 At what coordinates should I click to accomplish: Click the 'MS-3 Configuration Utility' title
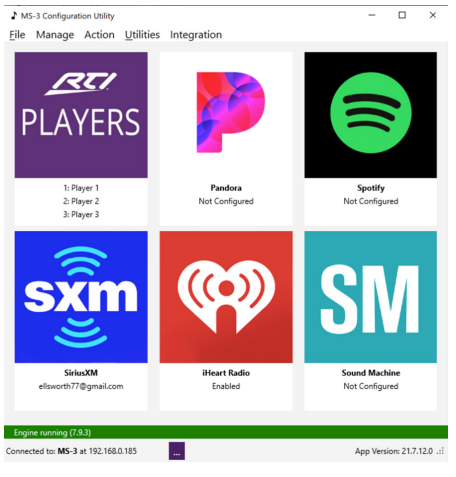tap(68, 16)
